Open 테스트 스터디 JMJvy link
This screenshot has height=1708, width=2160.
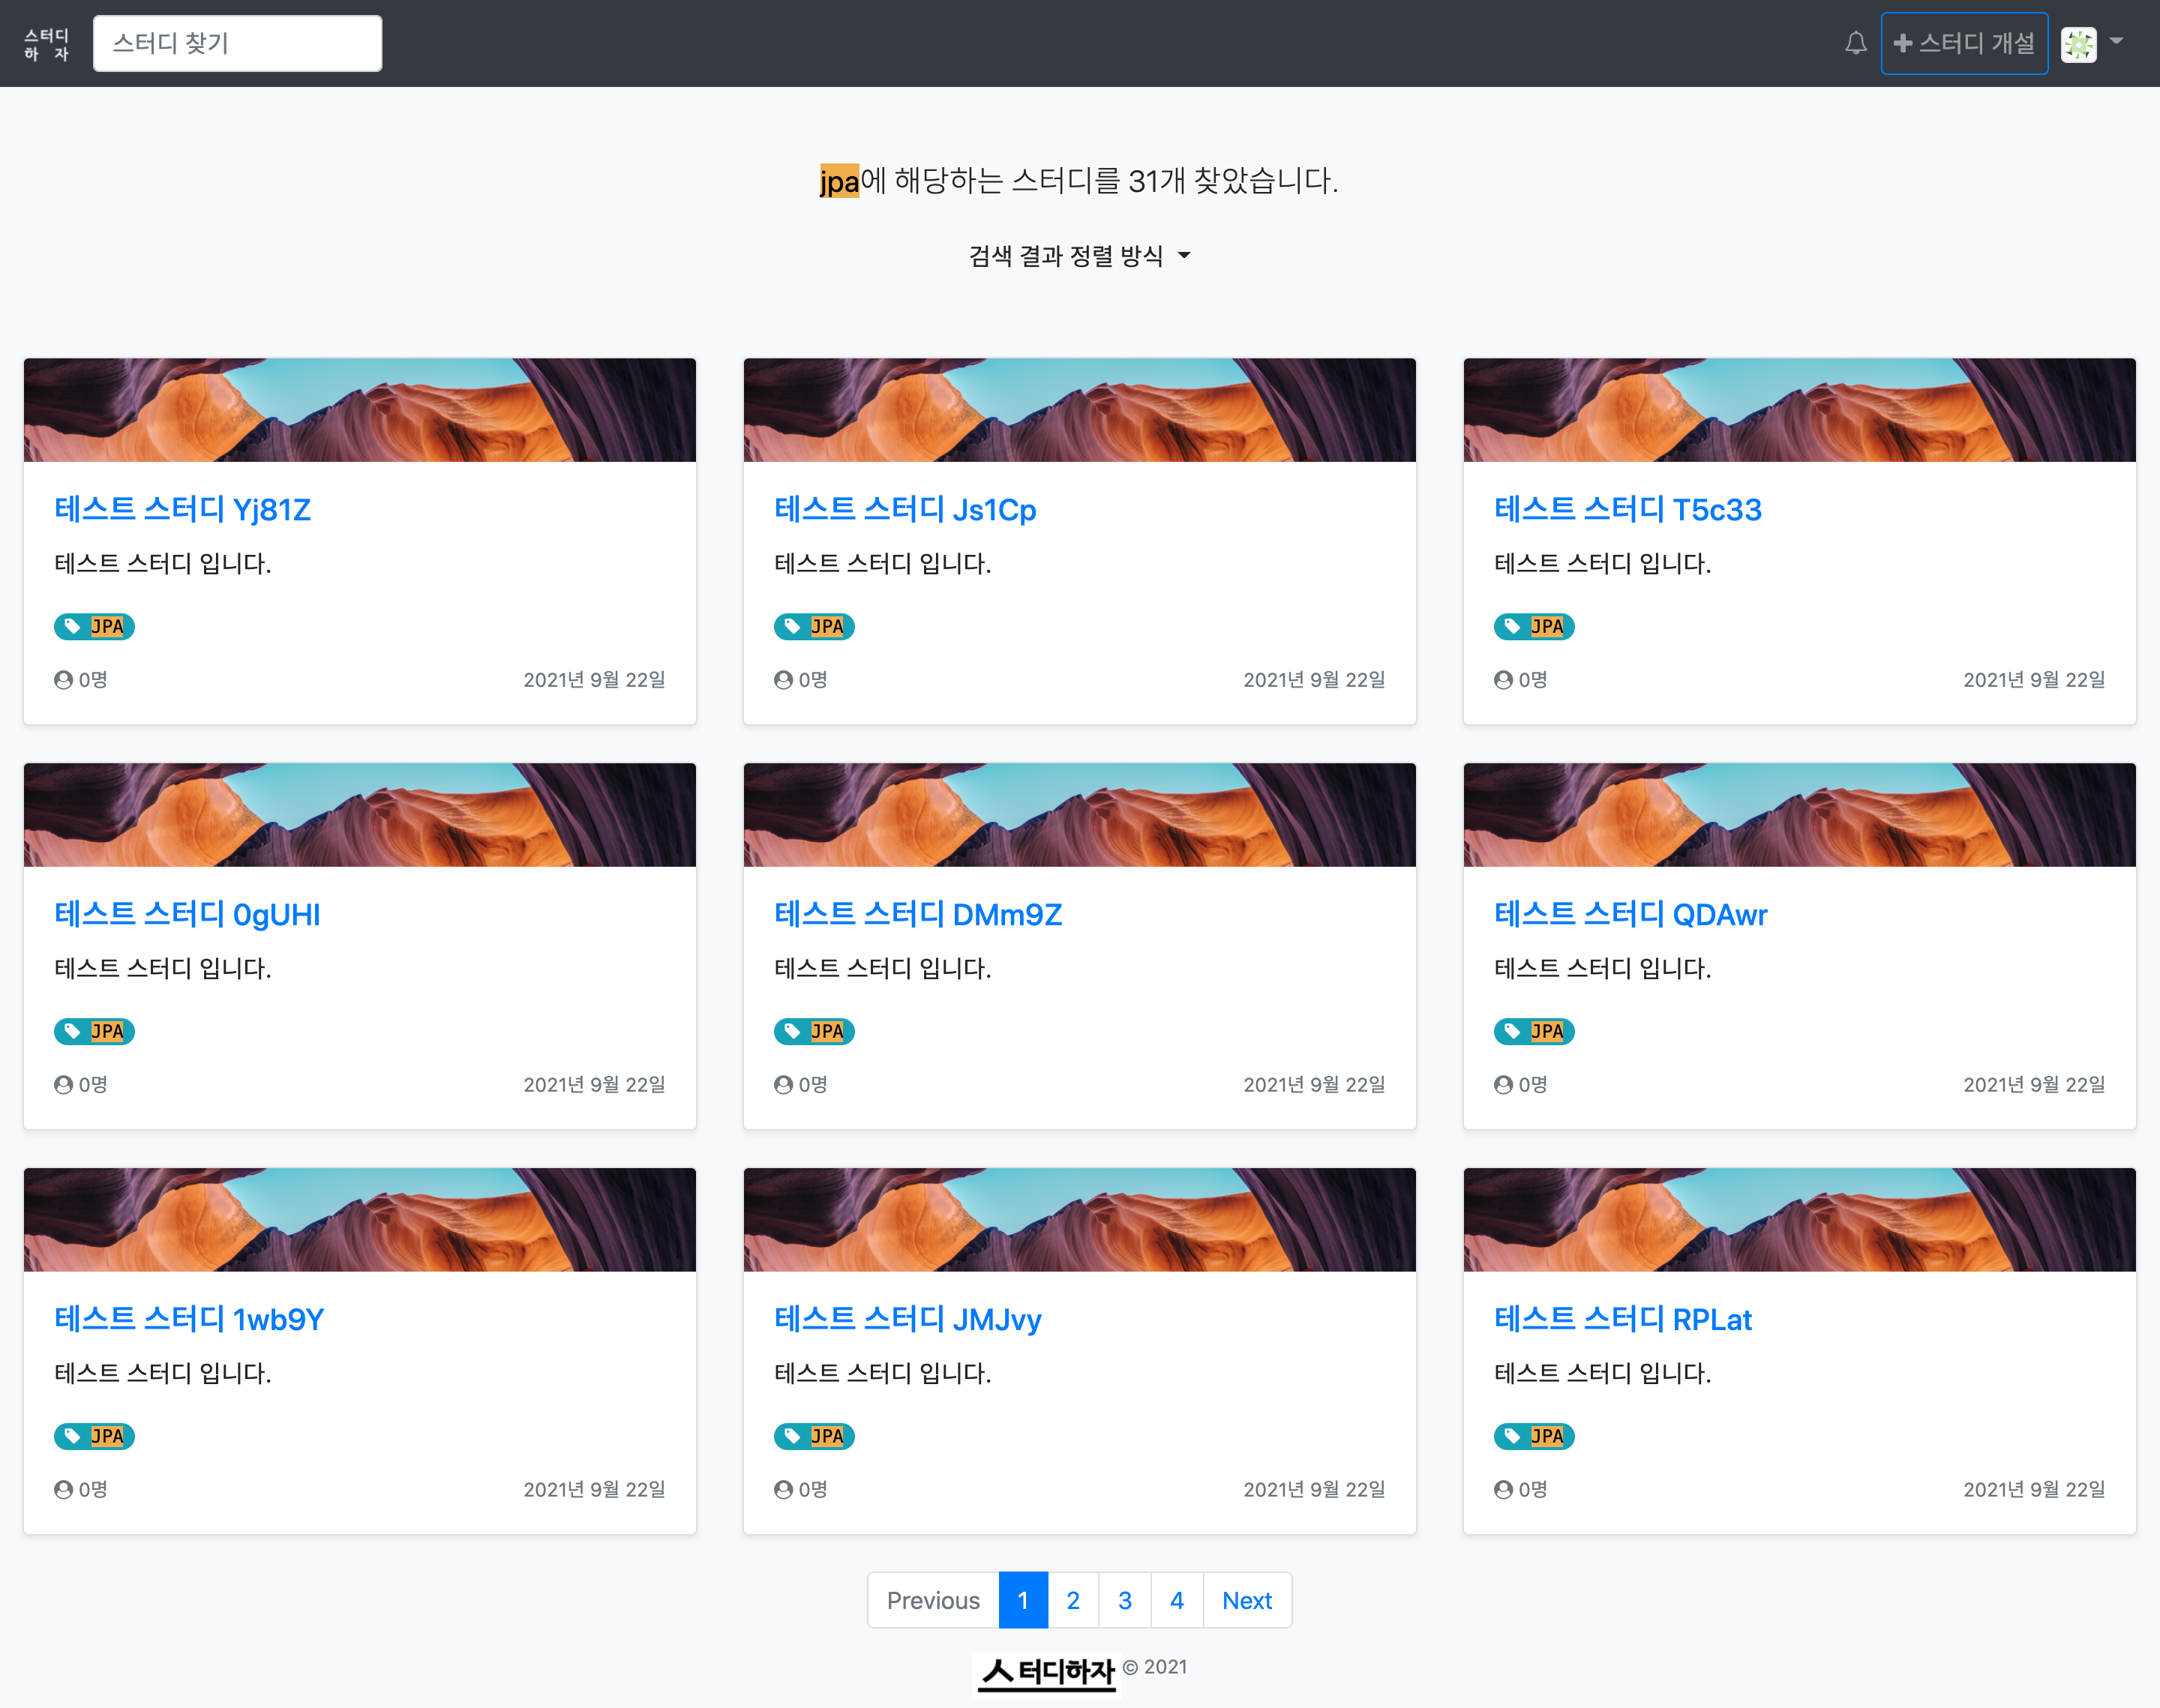click(908, 1319)
